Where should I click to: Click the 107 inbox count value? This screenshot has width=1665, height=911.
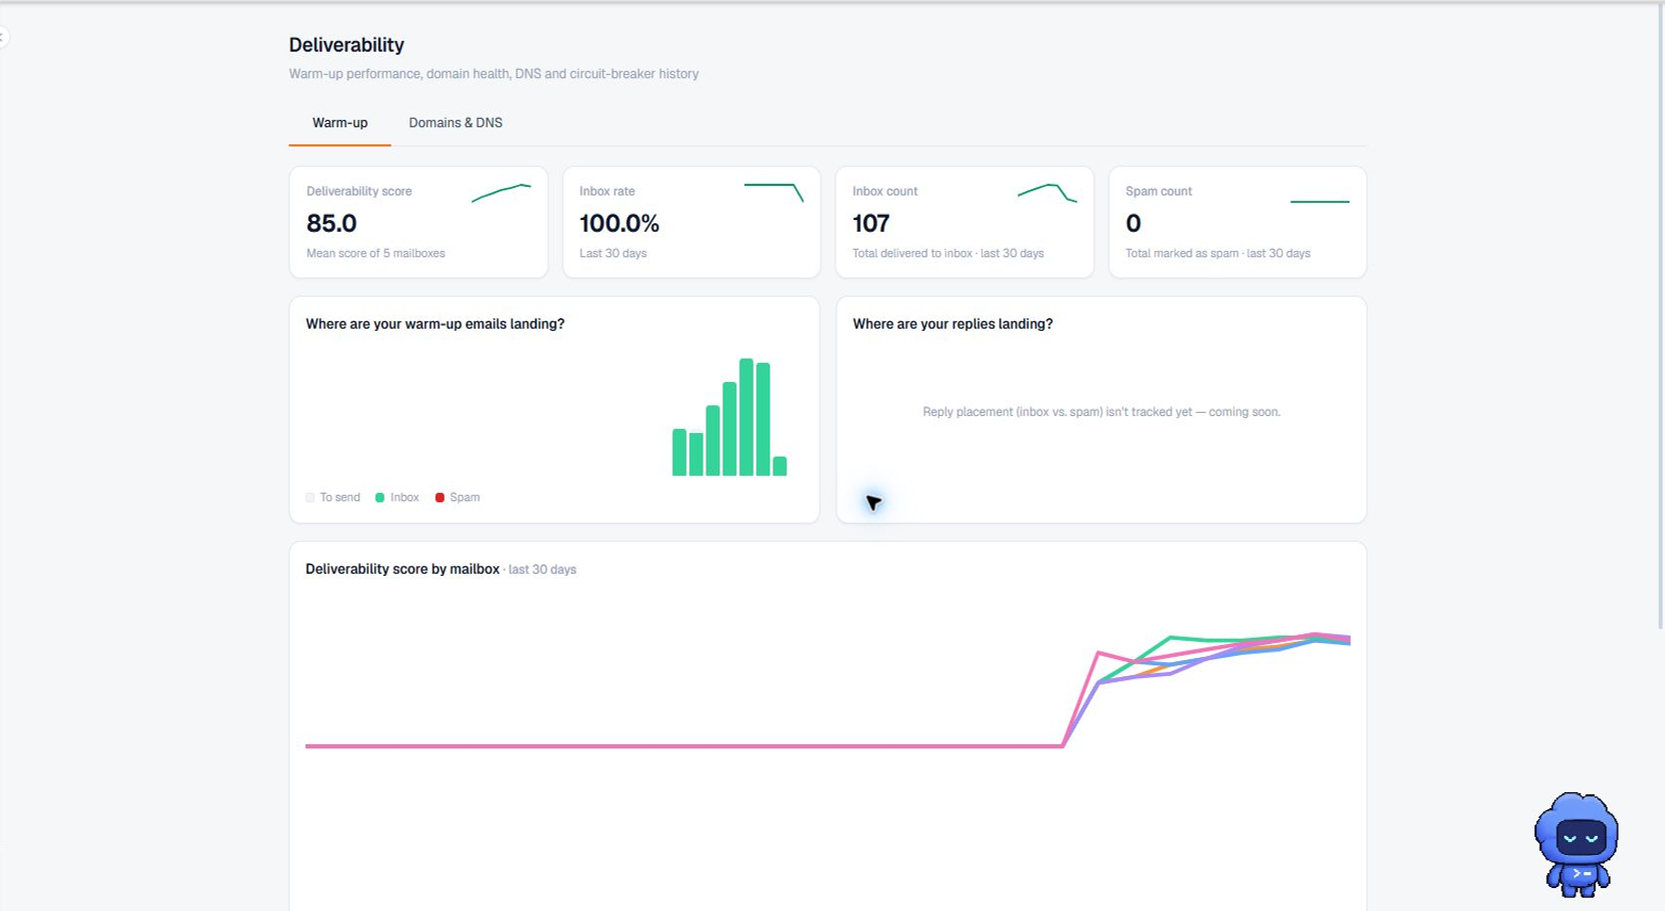pos(871,223)
